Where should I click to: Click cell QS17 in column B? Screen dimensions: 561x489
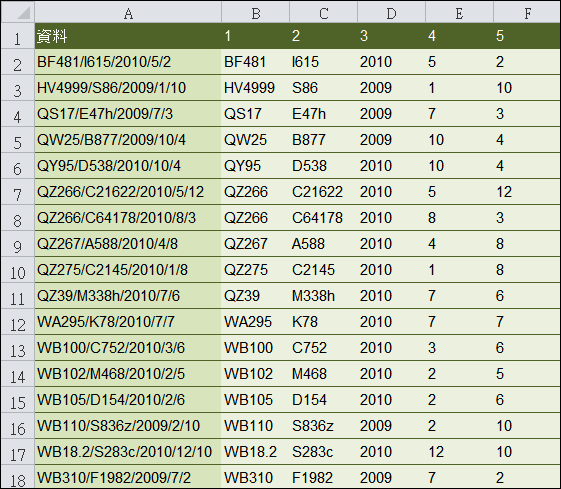[255, 114]
